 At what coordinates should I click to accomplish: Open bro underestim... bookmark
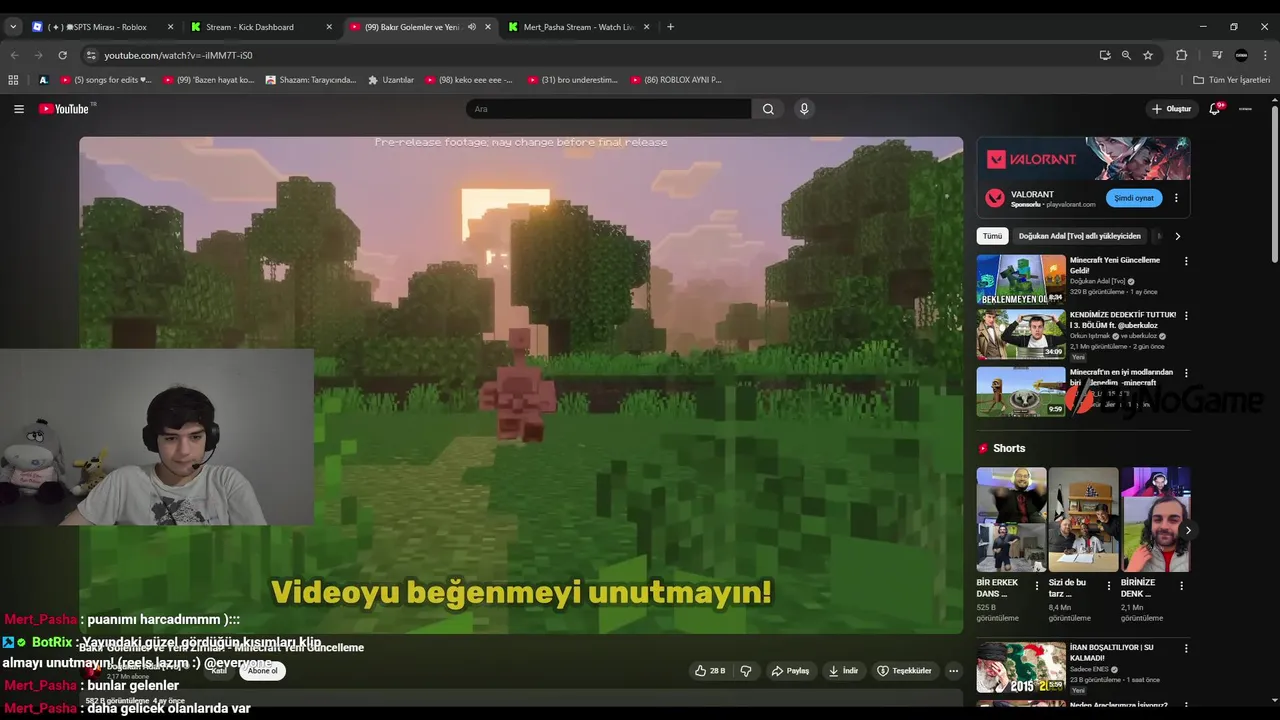[573, 80]
